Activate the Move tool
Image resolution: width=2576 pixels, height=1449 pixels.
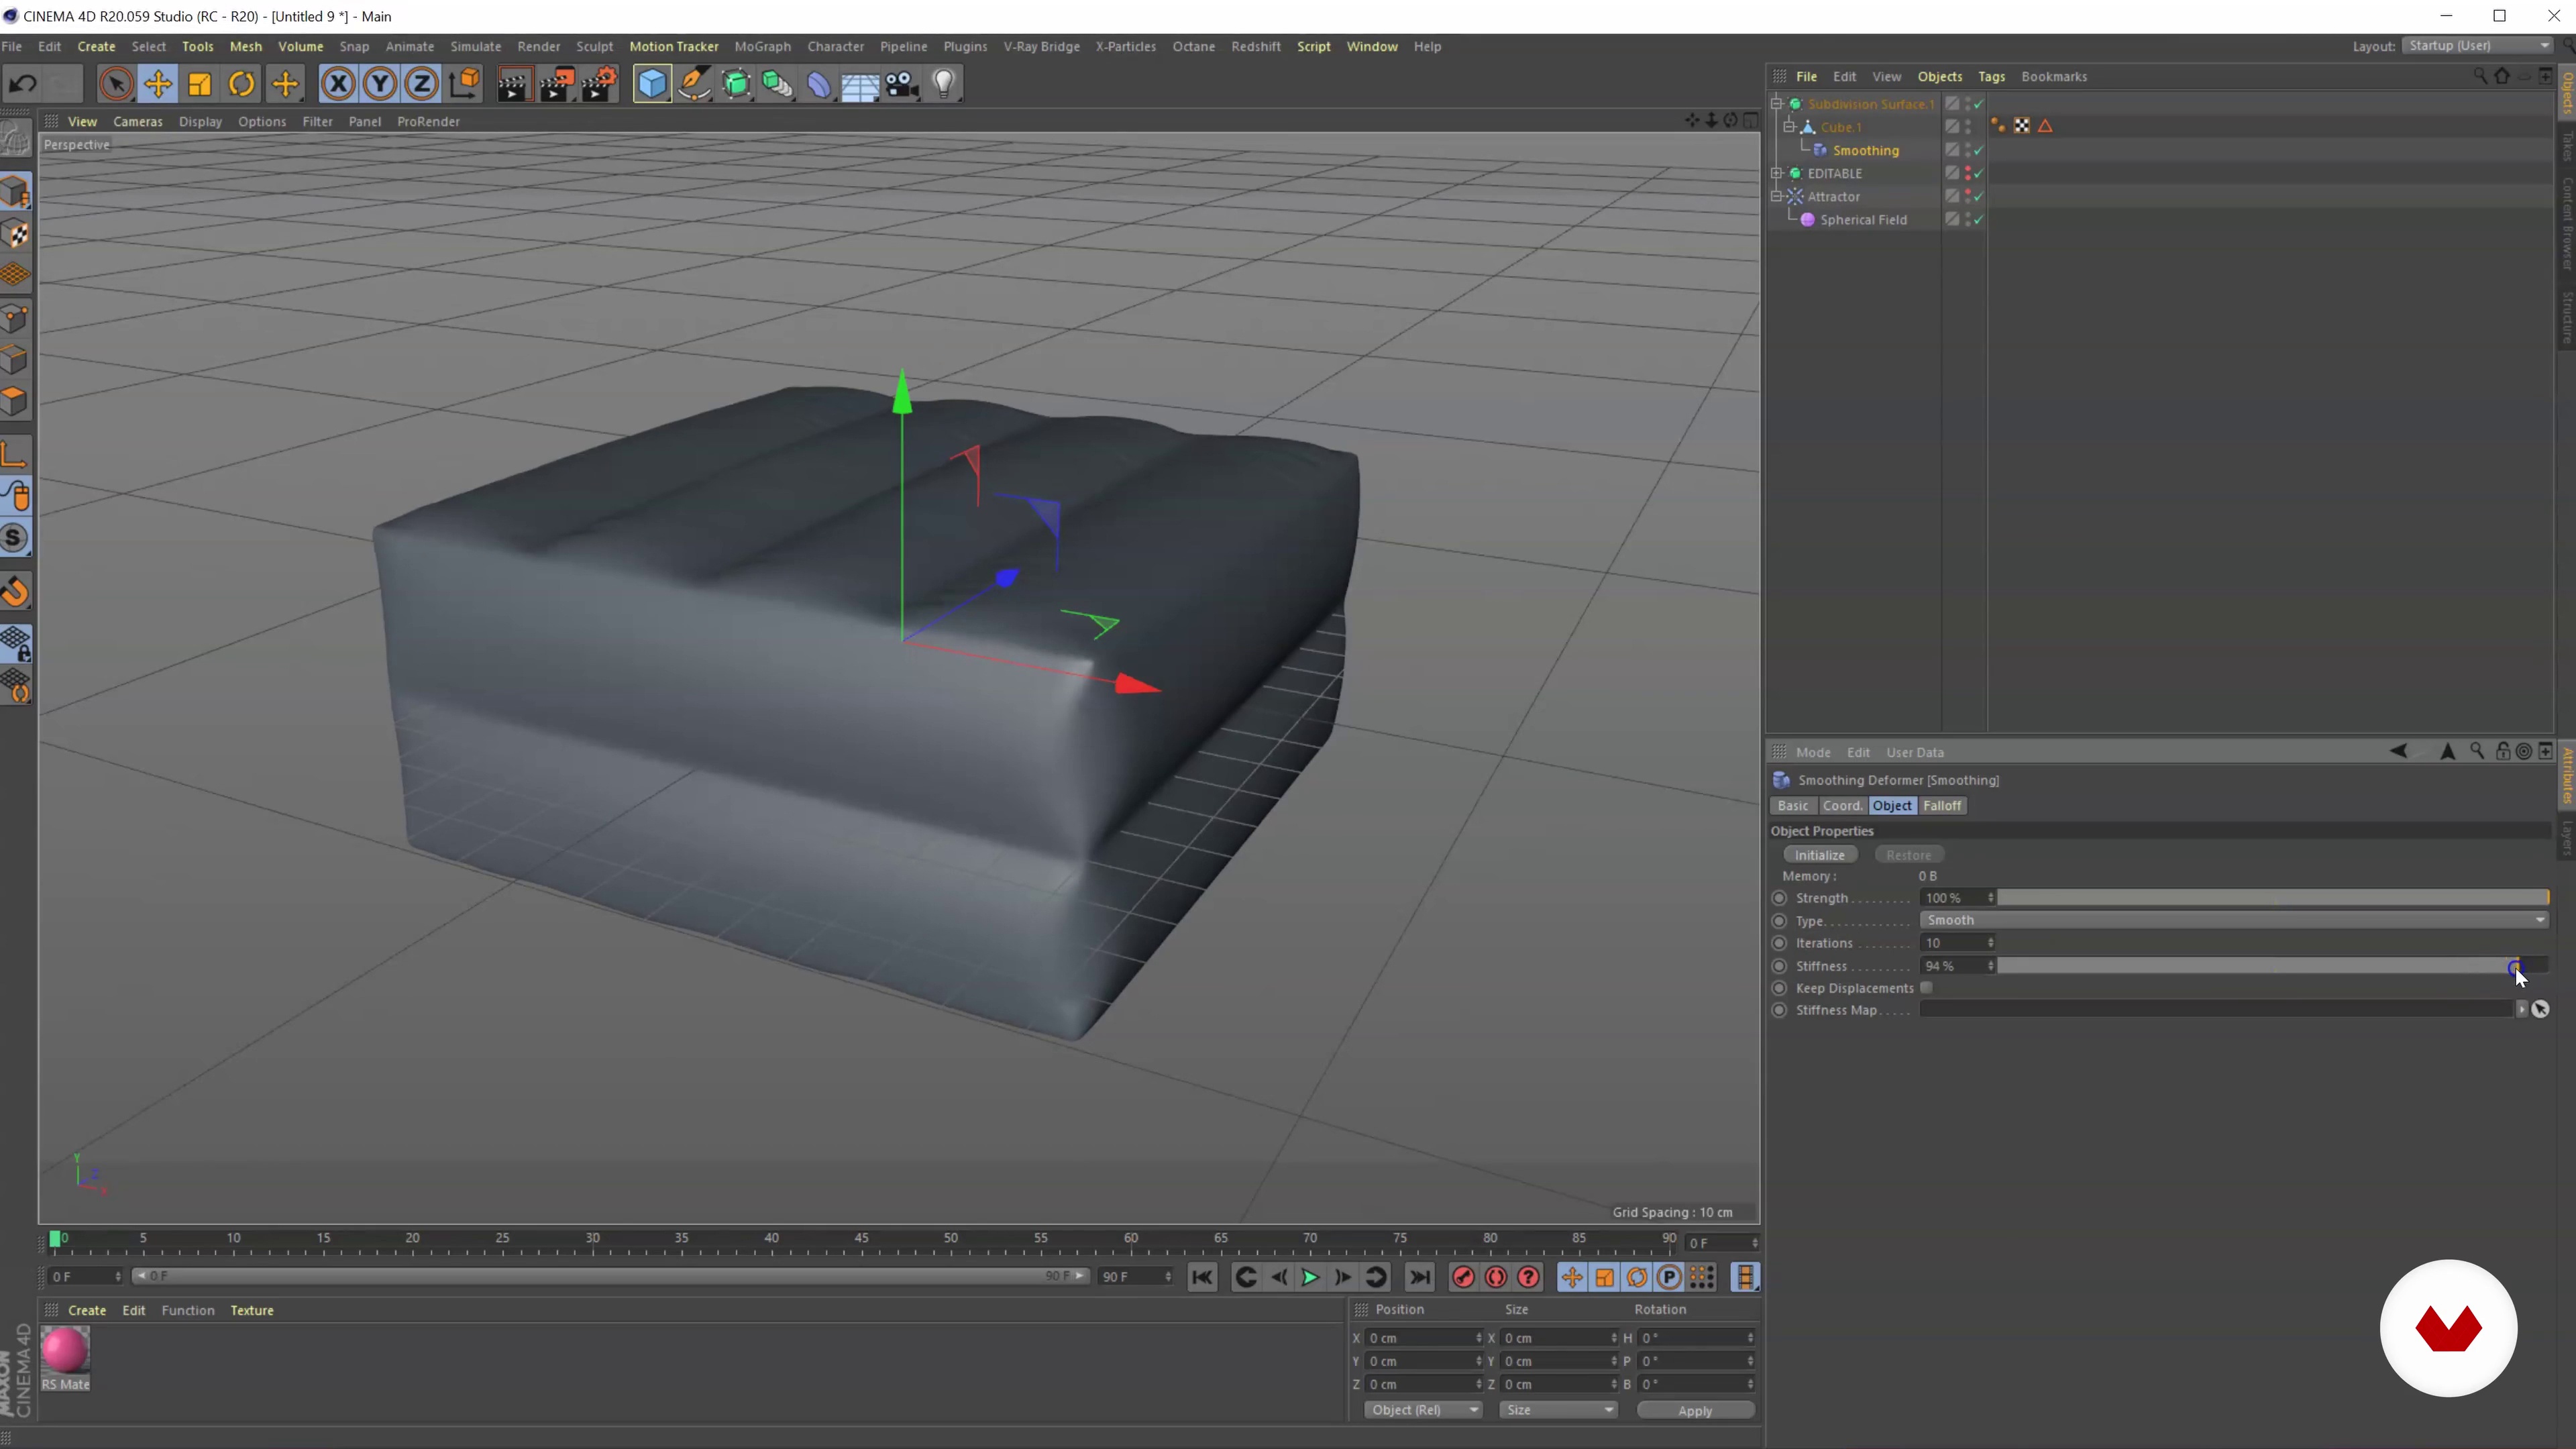(158, 84)
